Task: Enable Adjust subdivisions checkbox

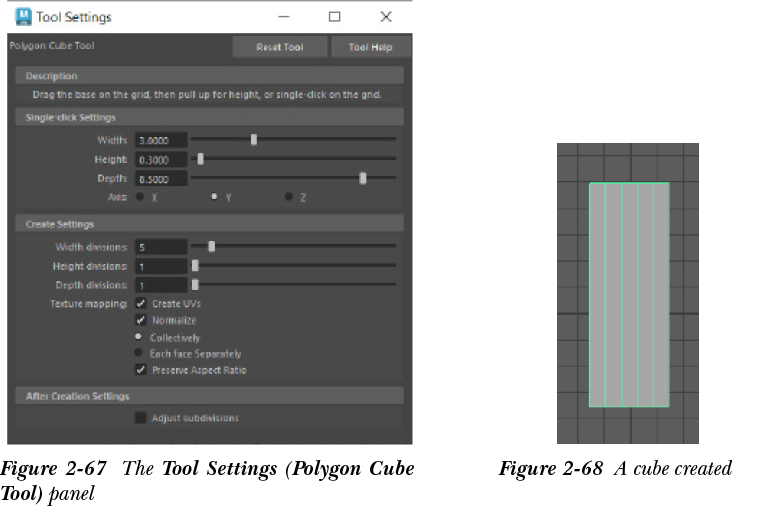Action: point(141,417)
